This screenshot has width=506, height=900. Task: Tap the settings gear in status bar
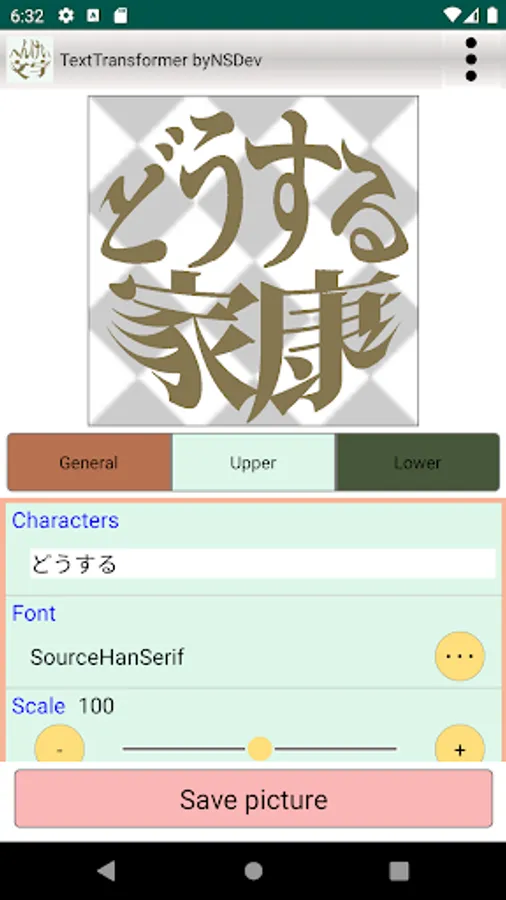(x=66, y=15)
